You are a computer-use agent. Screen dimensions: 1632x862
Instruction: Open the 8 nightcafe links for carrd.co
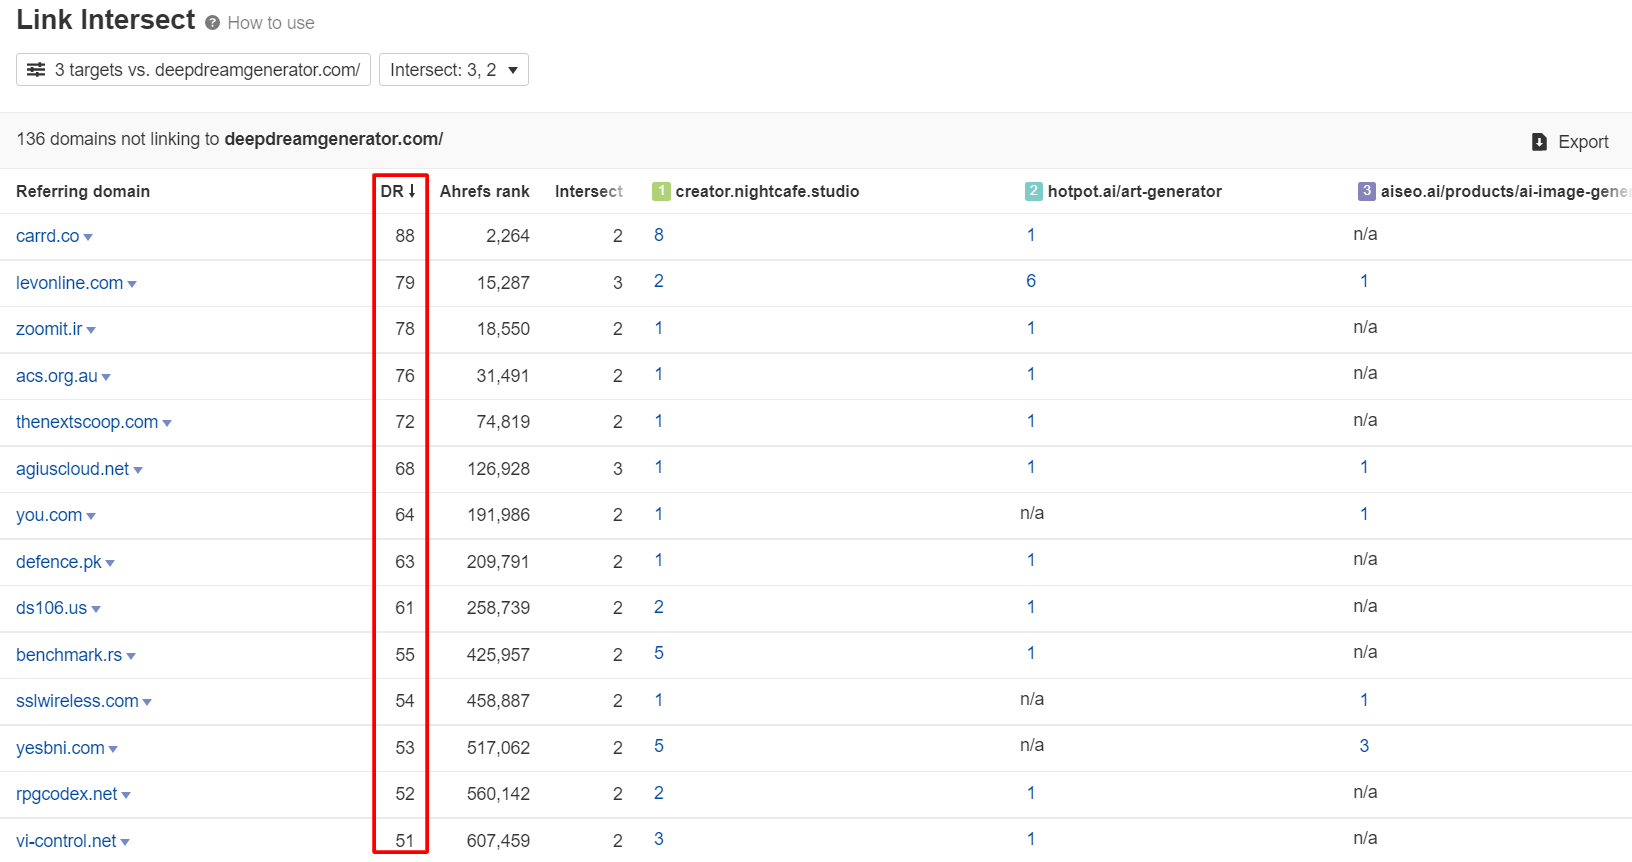point(658,235)
